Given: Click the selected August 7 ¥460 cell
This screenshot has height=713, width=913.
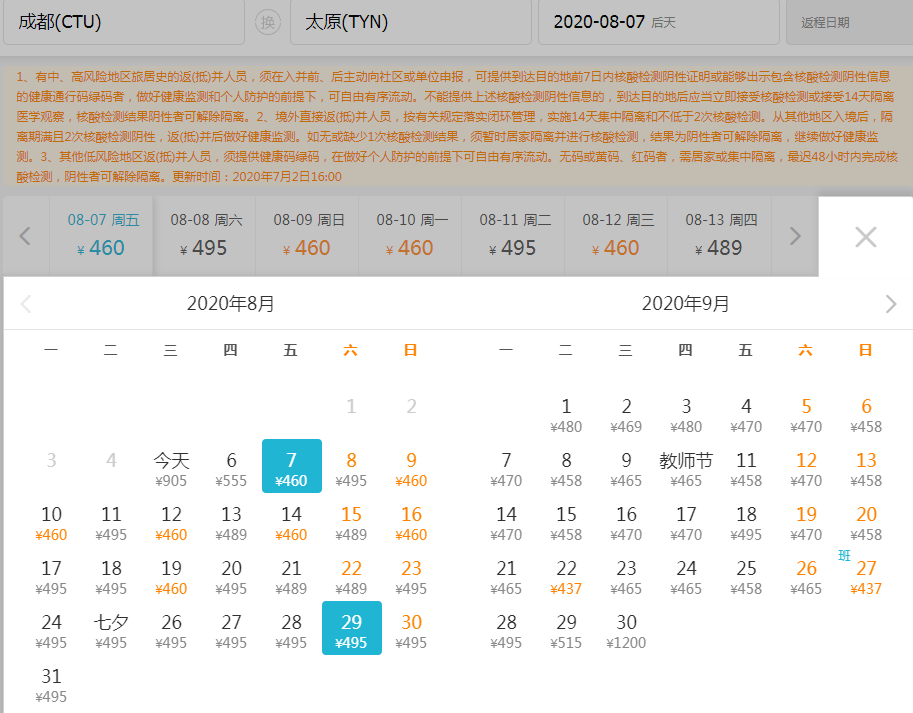Looking at the screenshot, I should point(291,466).
